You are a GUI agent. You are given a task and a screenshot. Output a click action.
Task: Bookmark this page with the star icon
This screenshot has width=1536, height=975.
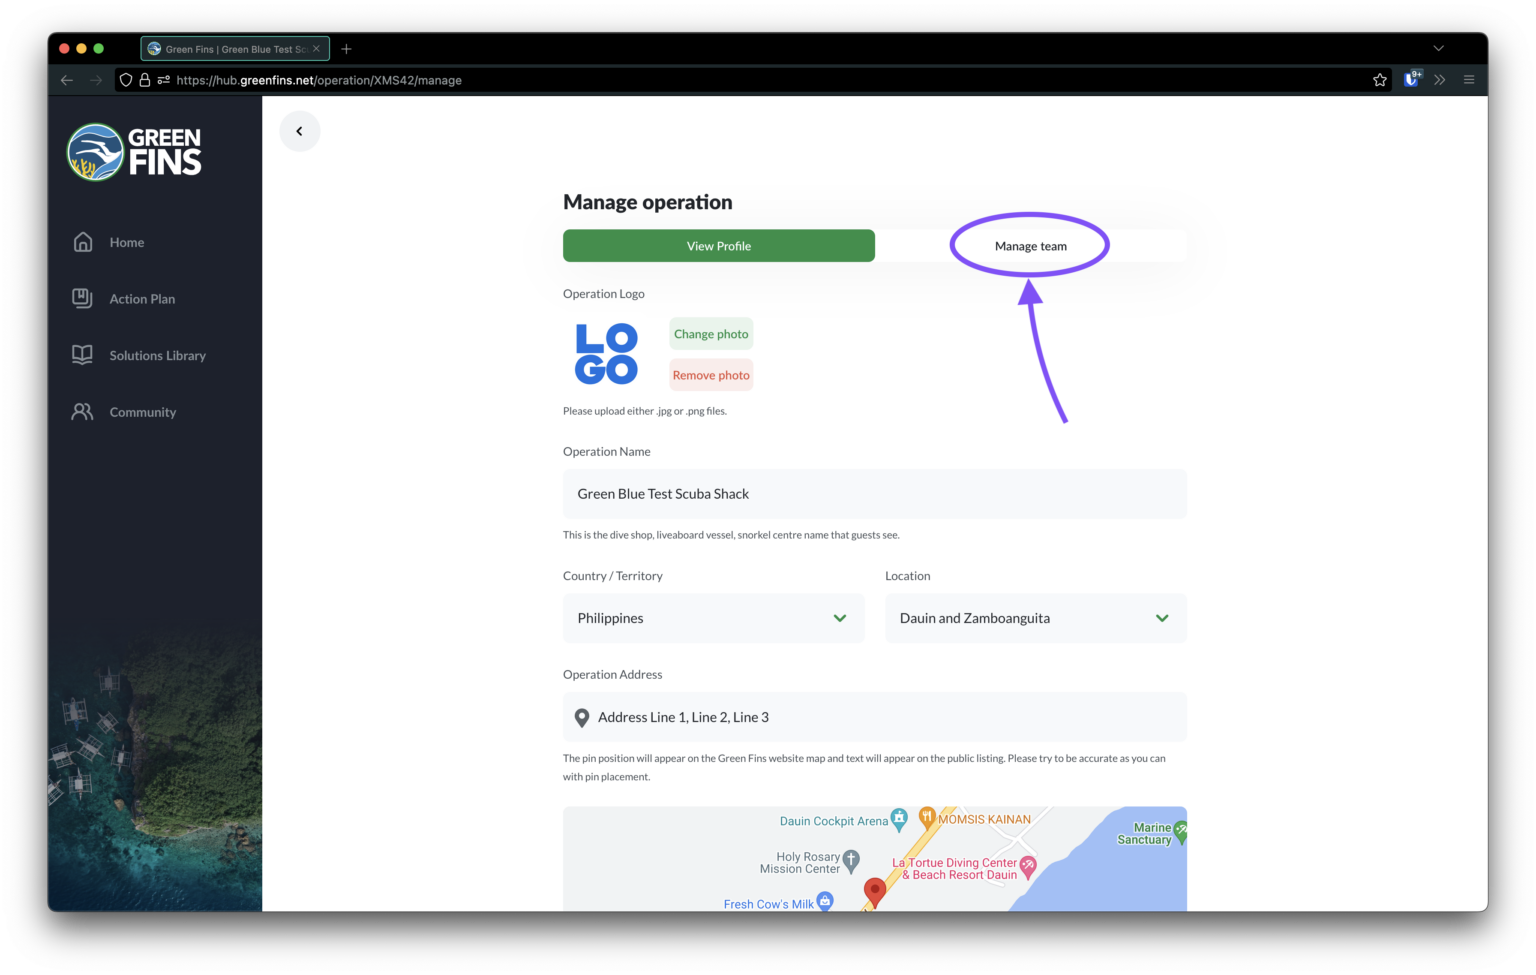point(1380,80)
